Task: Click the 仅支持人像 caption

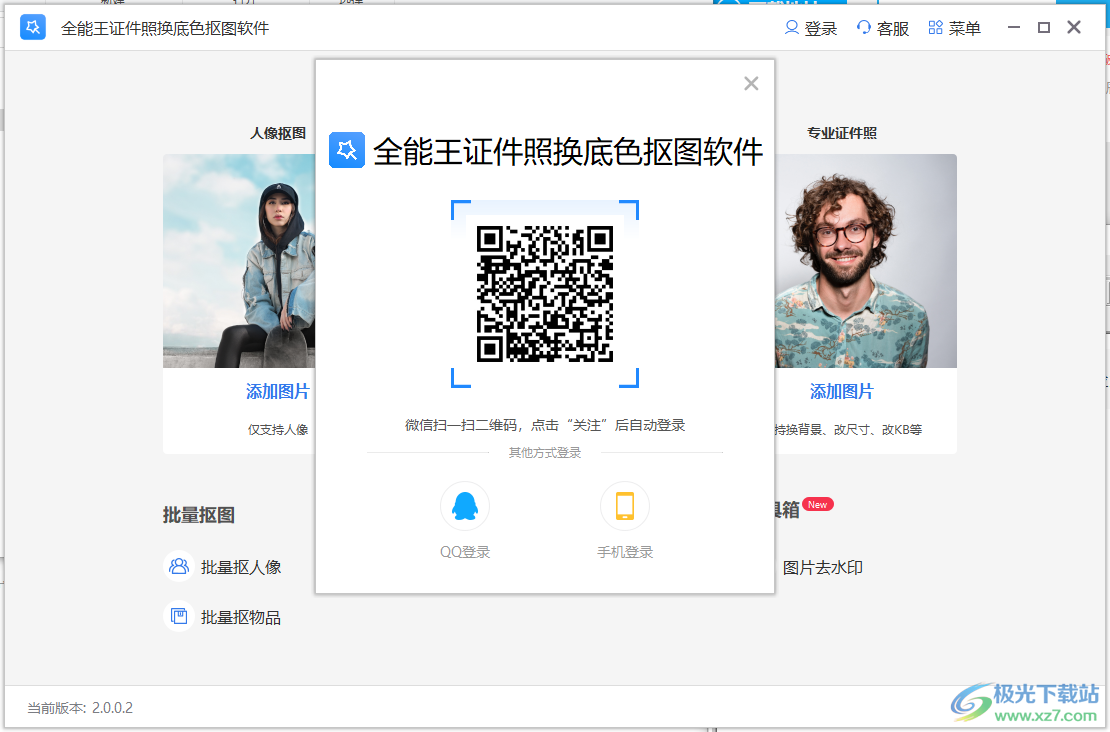Action: pos(278,430)
